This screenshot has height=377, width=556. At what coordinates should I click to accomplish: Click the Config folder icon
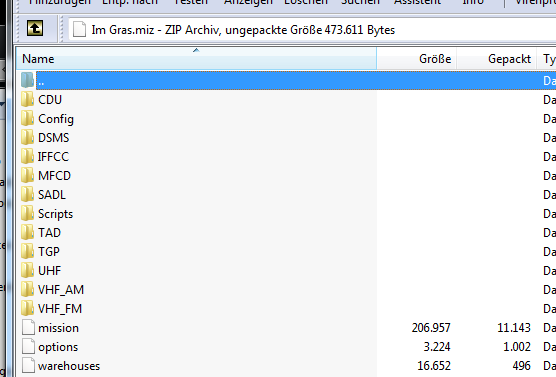(x=27, y=118)
